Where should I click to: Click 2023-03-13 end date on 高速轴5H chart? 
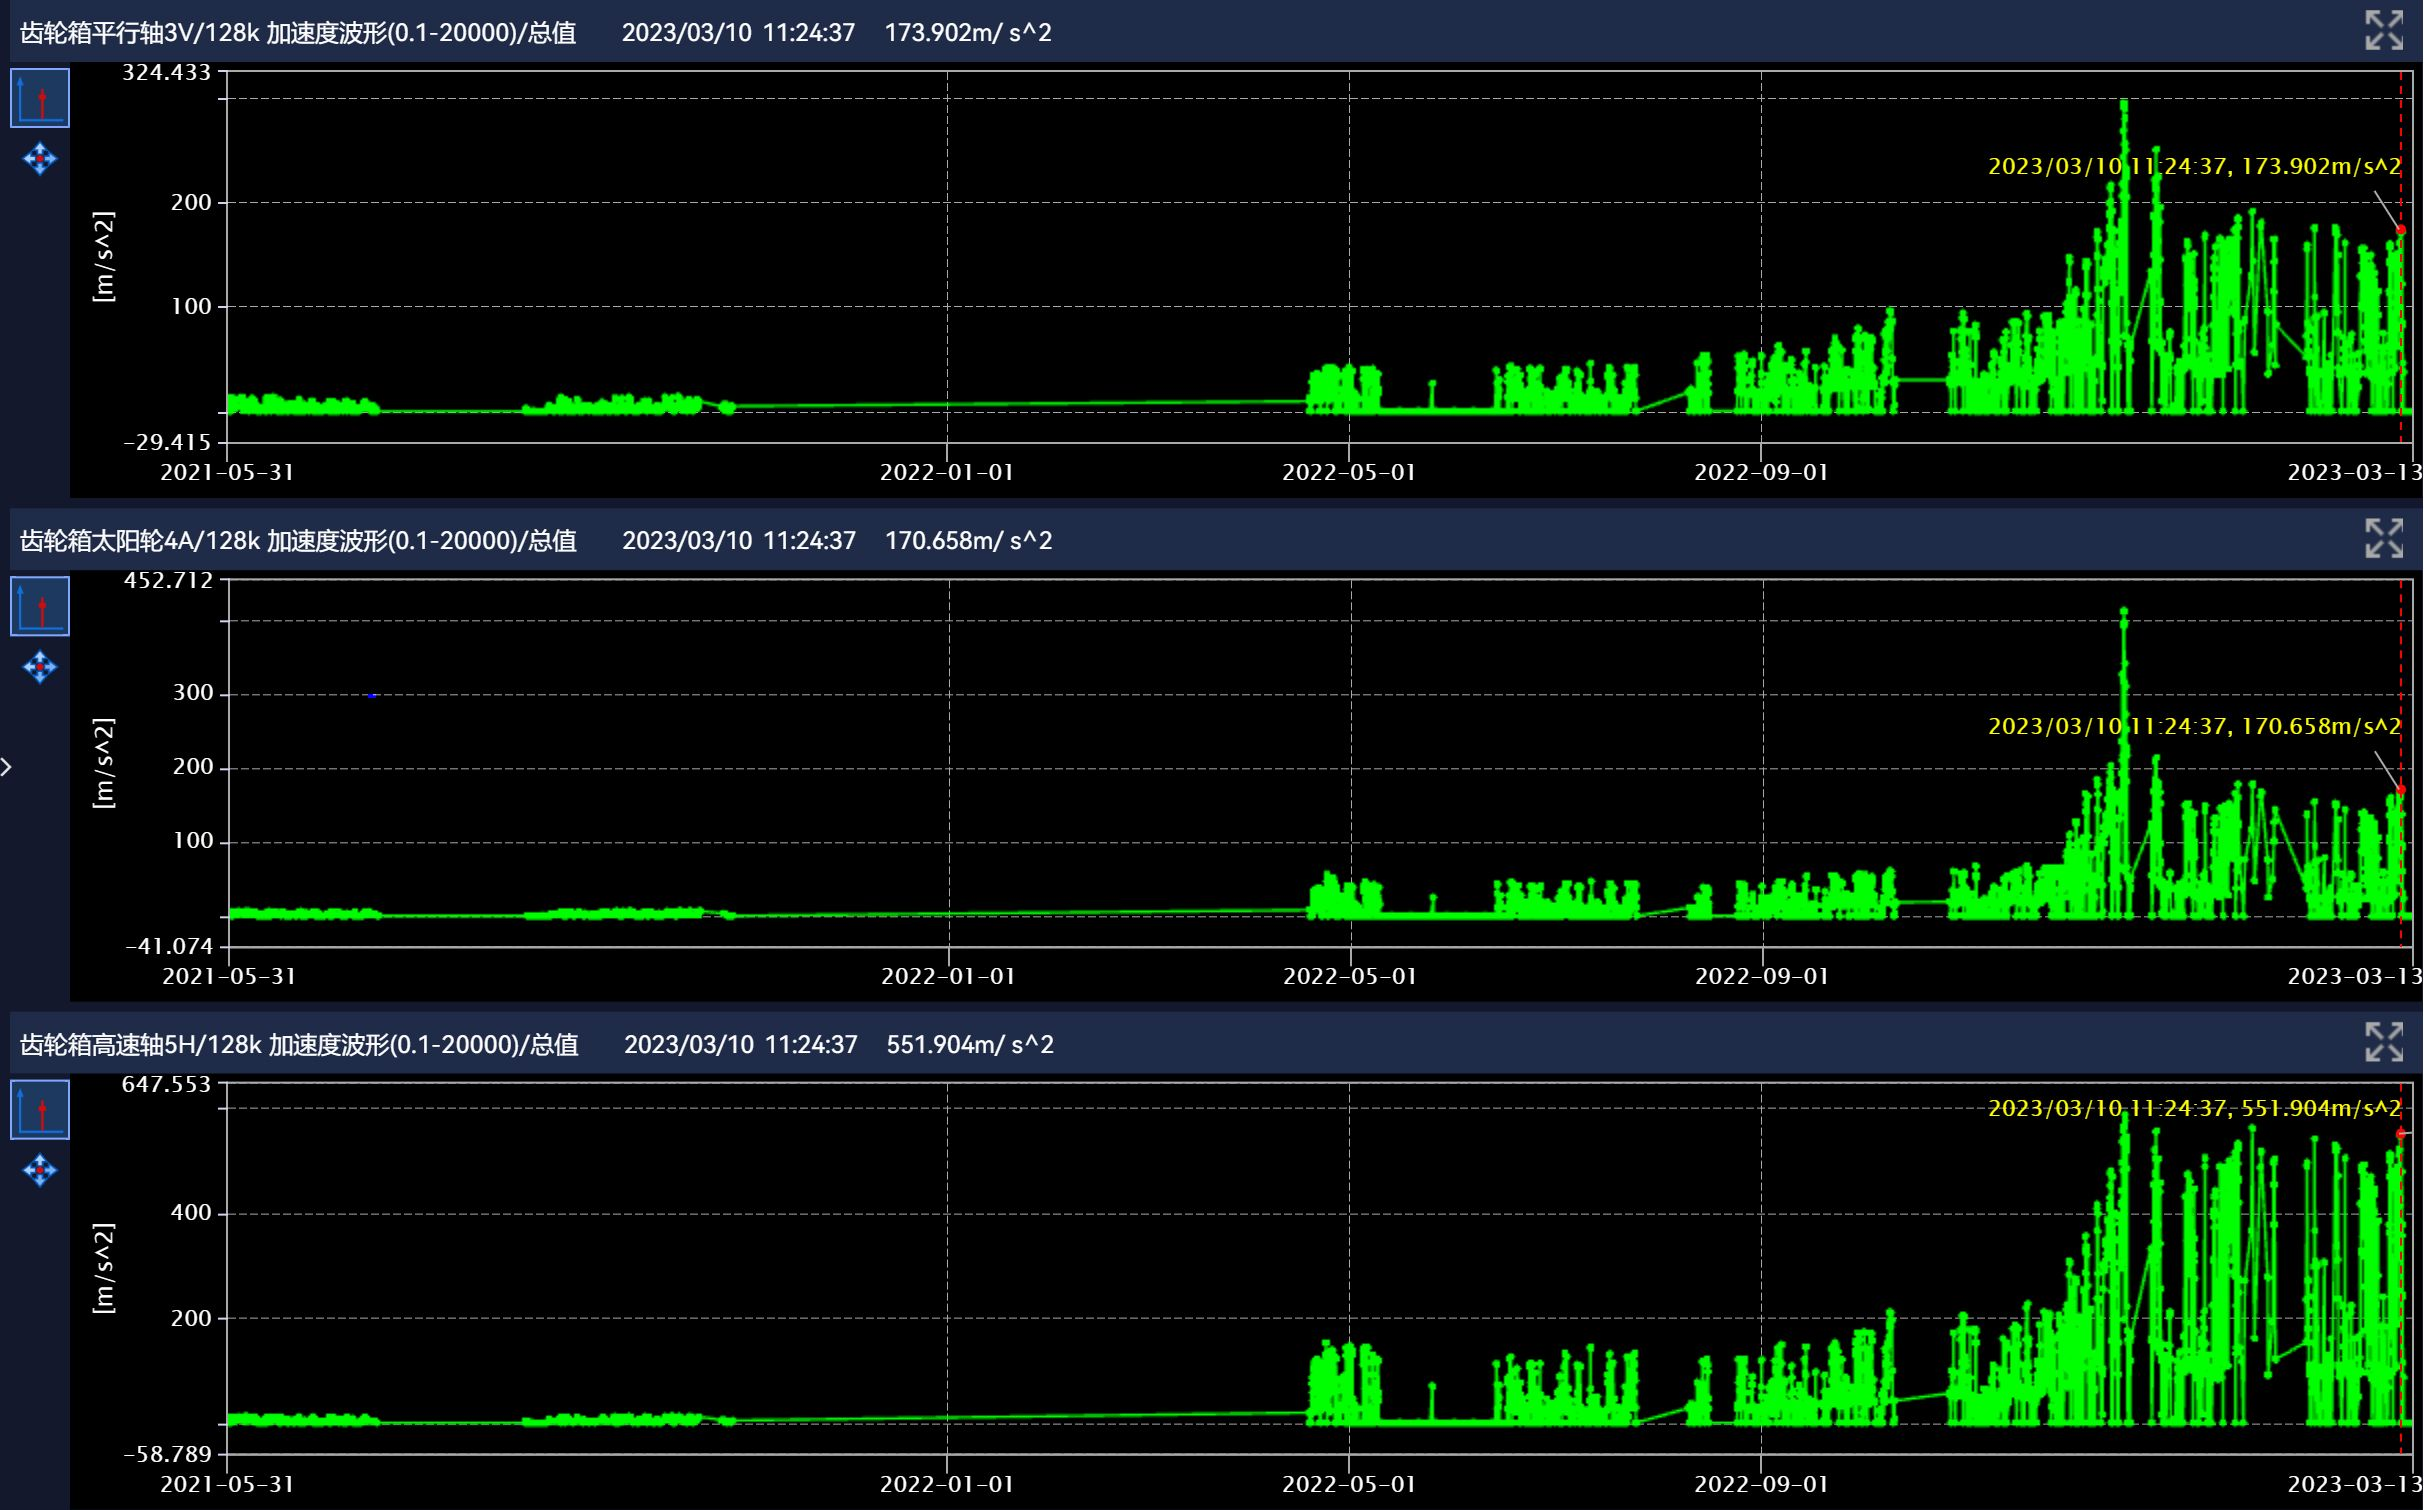tap(2354, 1484)
